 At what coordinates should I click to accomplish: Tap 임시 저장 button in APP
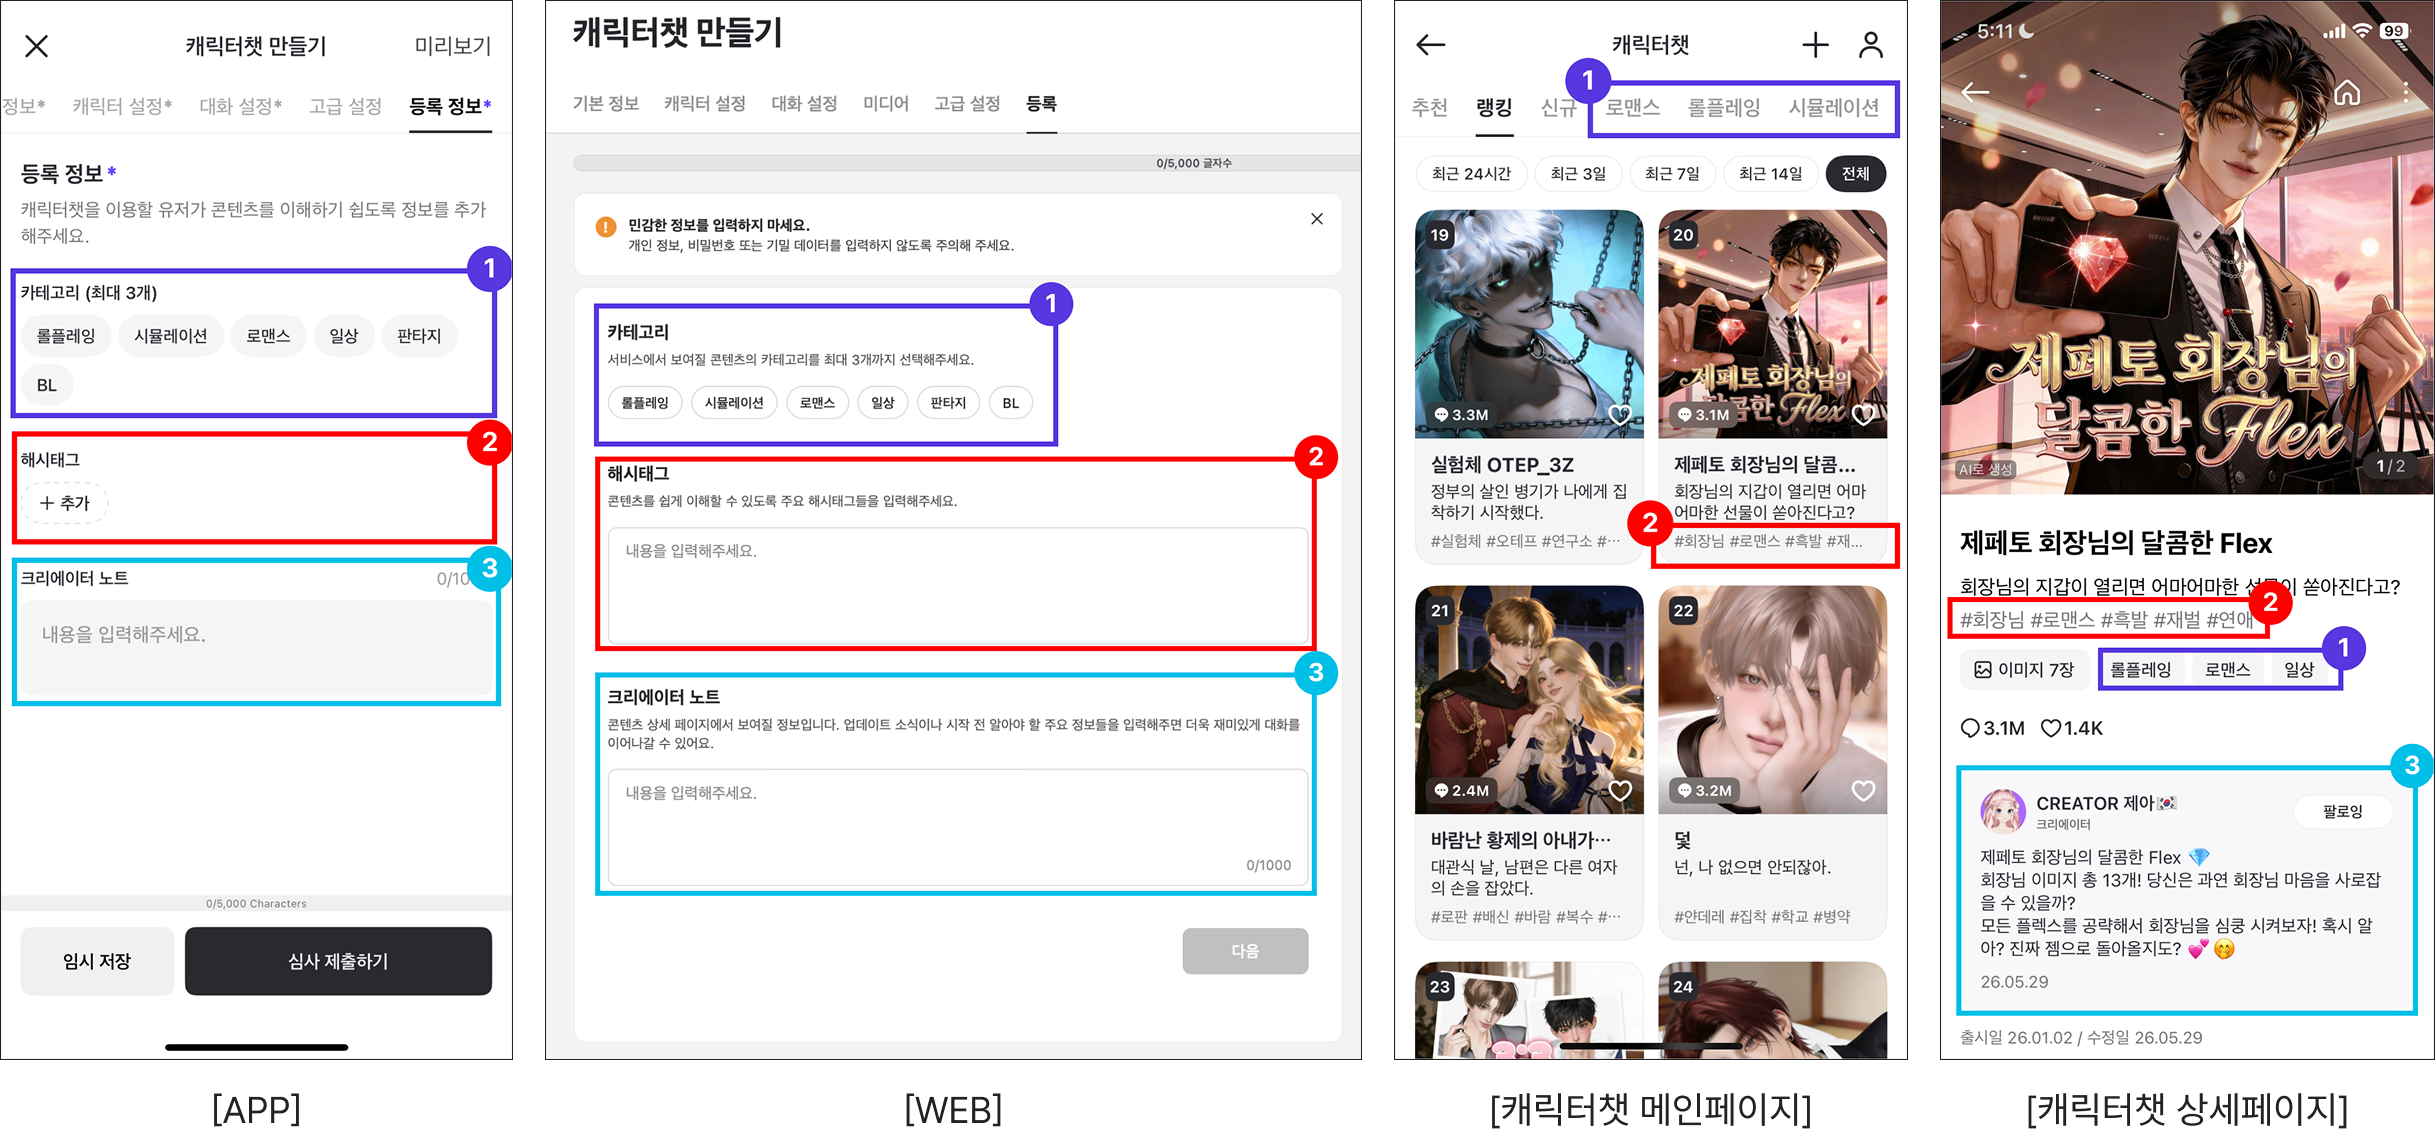tap(97, 961)
